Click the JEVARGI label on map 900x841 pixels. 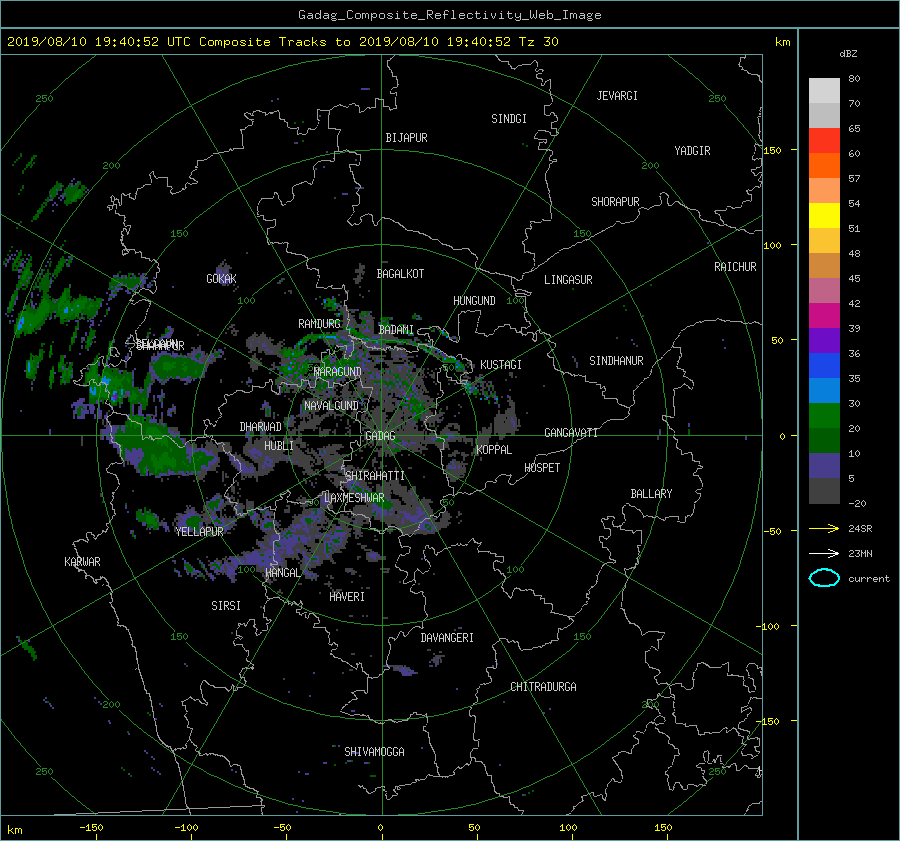pos(617,96)
